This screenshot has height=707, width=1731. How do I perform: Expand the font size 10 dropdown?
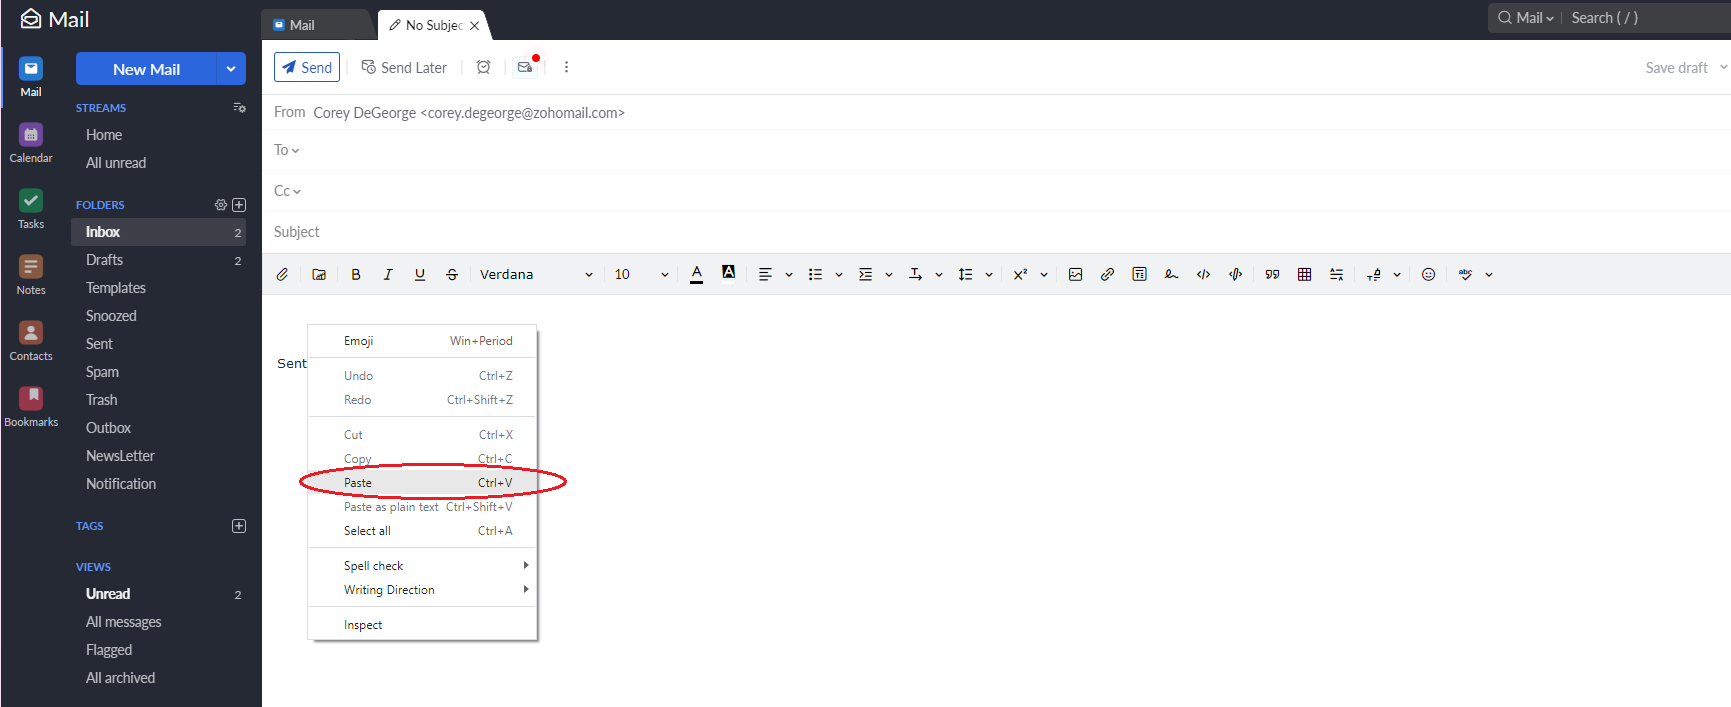pos(641,274)
